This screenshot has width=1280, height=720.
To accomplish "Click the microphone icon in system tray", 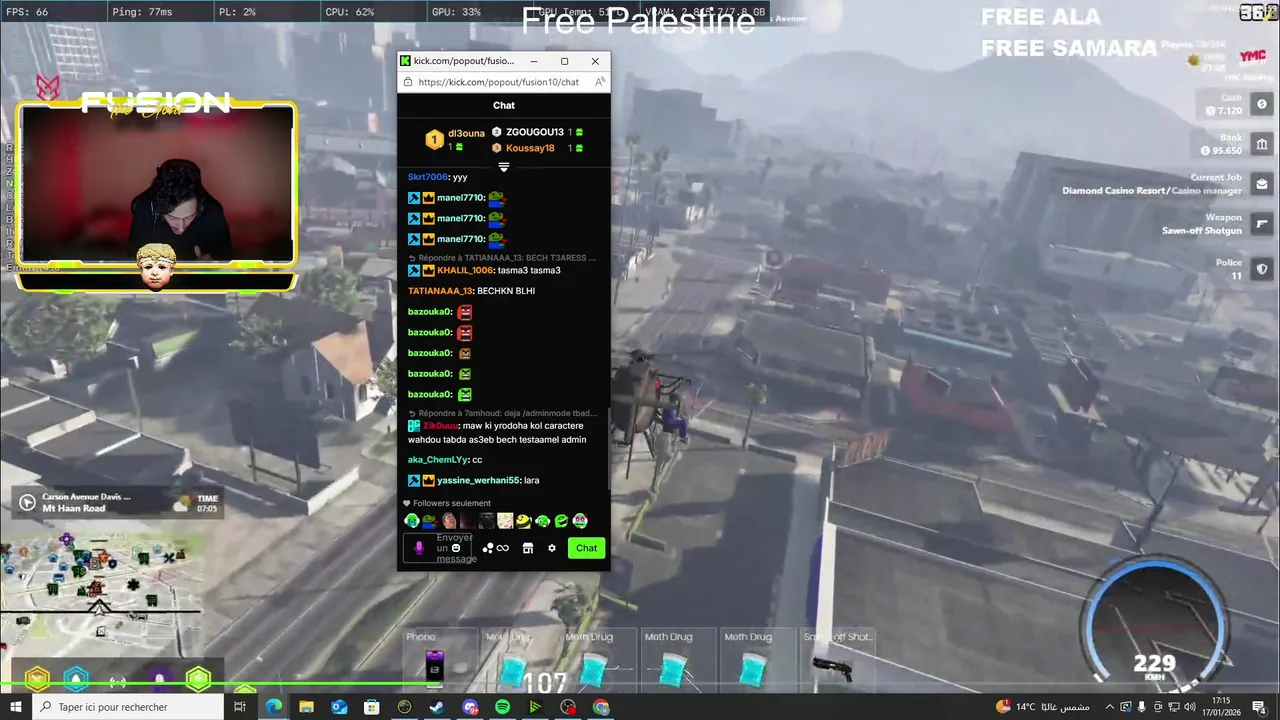I will [1142, 707].
